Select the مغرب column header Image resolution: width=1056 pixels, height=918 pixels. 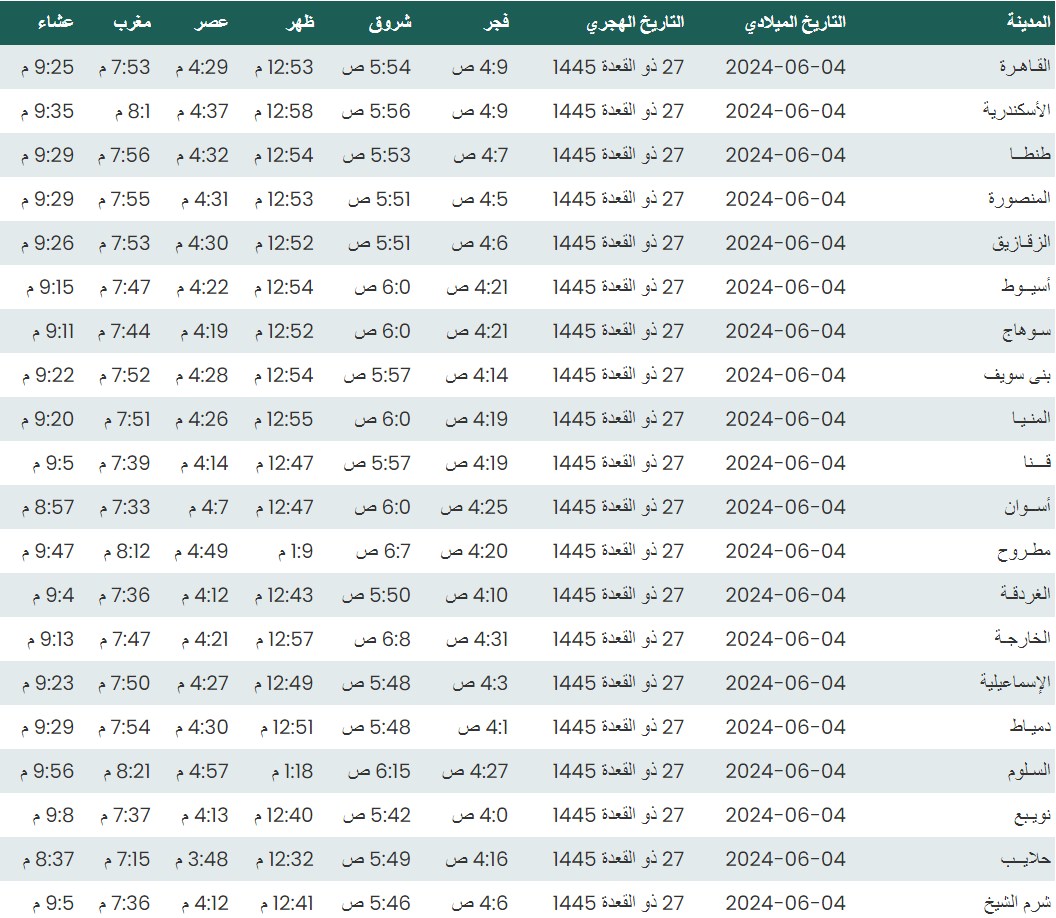pos(130,23)
